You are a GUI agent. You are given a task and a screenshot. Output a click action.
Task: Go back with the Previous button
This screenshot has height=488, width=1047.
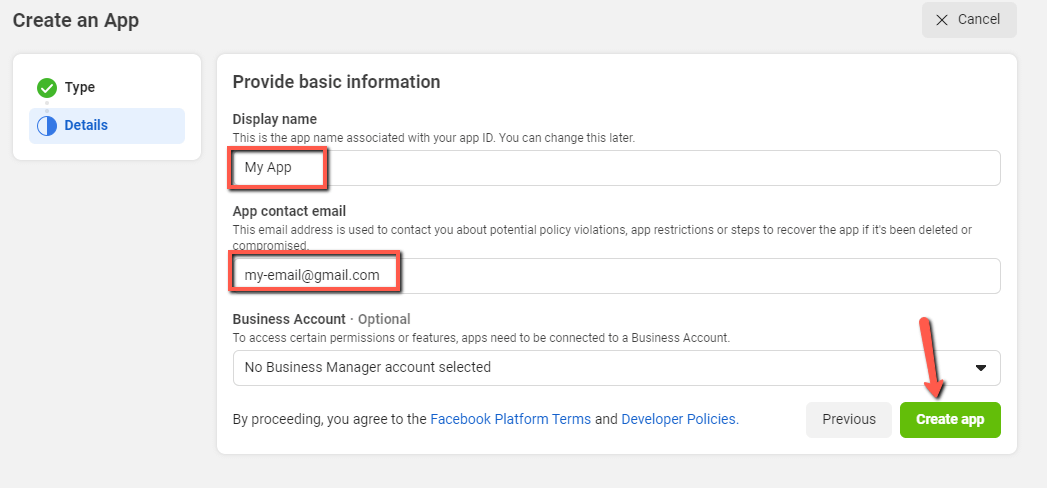click(848, 420)
